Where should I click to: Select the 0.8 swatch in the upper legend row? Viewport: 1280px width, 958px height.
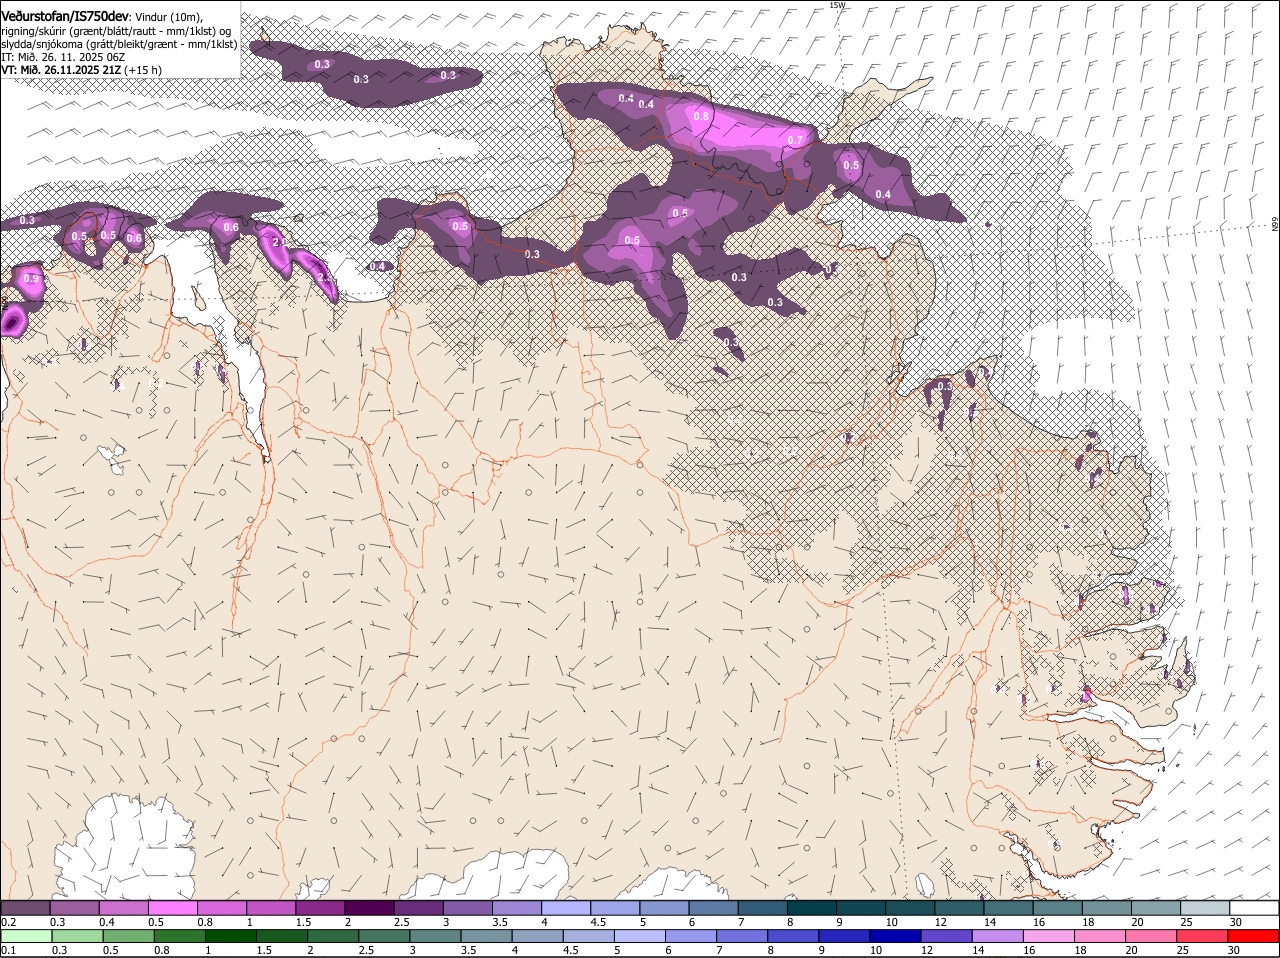tap(221, 907)
